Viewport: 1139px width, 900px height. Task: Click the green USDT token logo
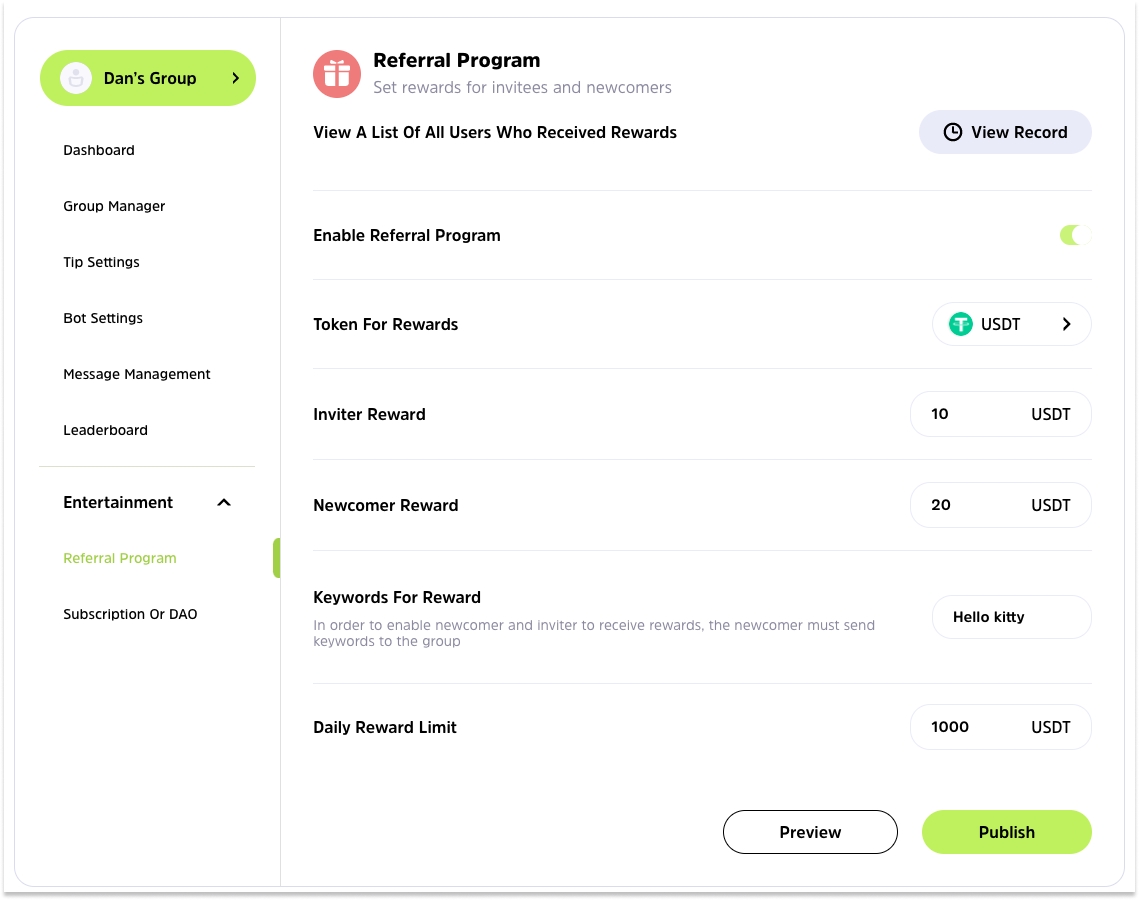click(960, 324)
